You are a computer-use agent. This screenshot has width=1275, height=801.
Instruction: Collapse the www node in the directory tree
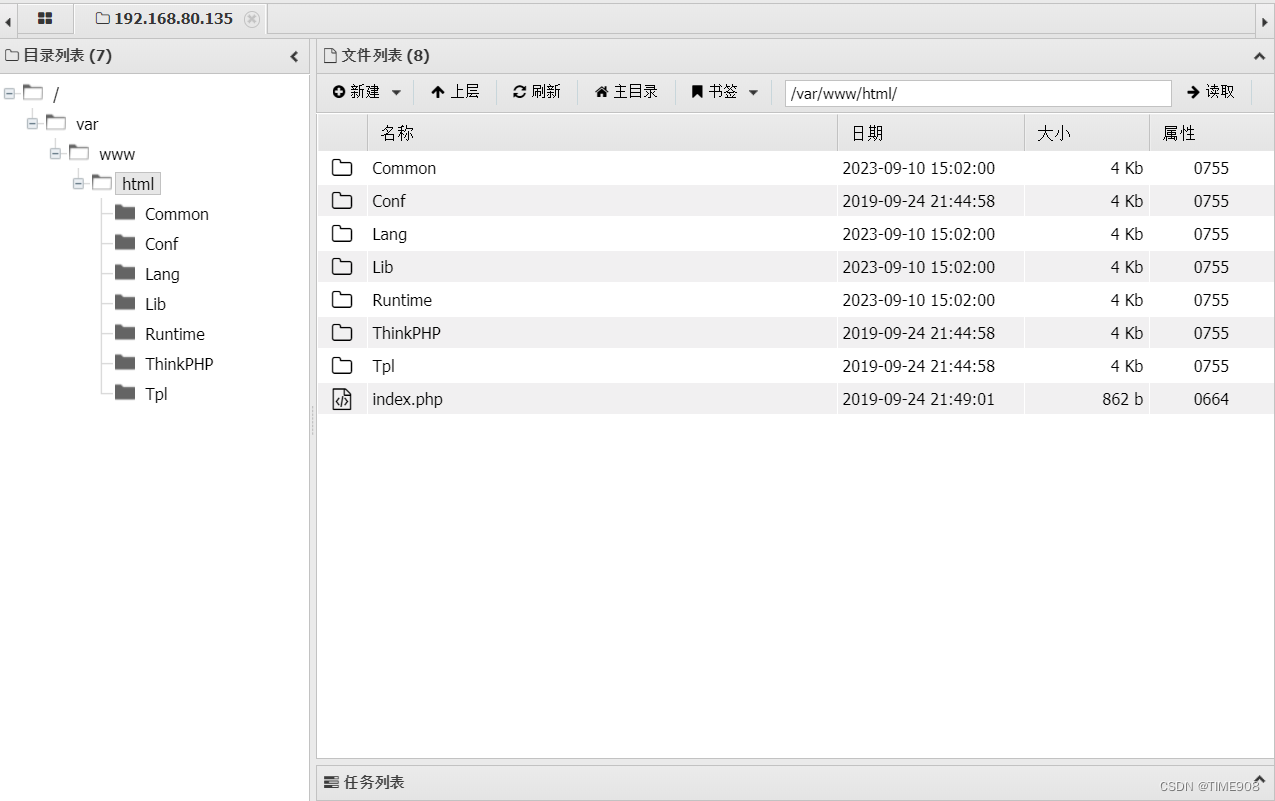coord(55,153)
